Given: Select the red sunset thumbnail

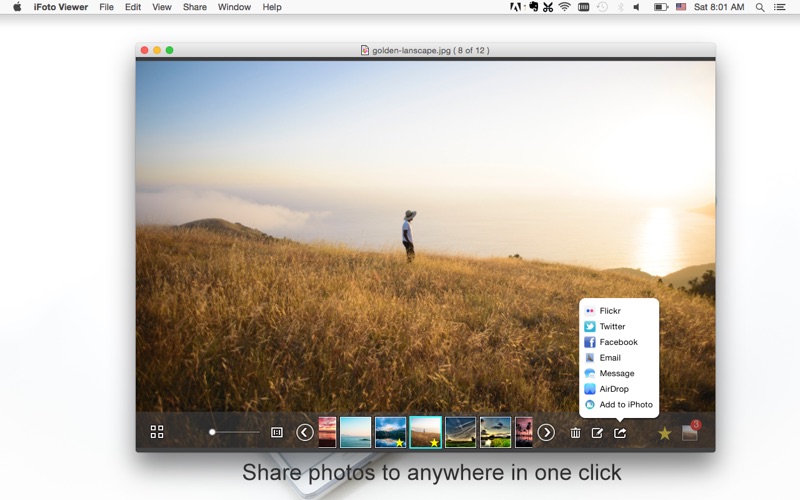Looking at the screenshot, I should click(x=327, y=432).
